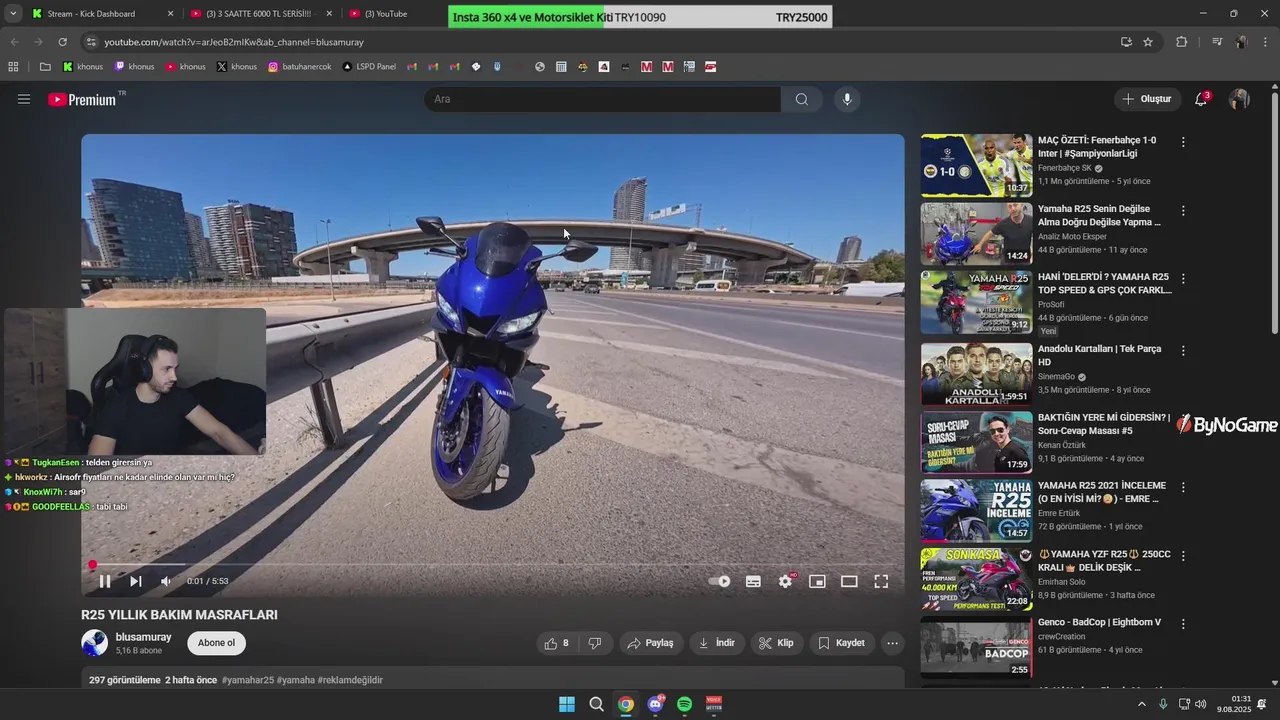
Task: Click the YouTube URL address bar
Action: [600, 42]
